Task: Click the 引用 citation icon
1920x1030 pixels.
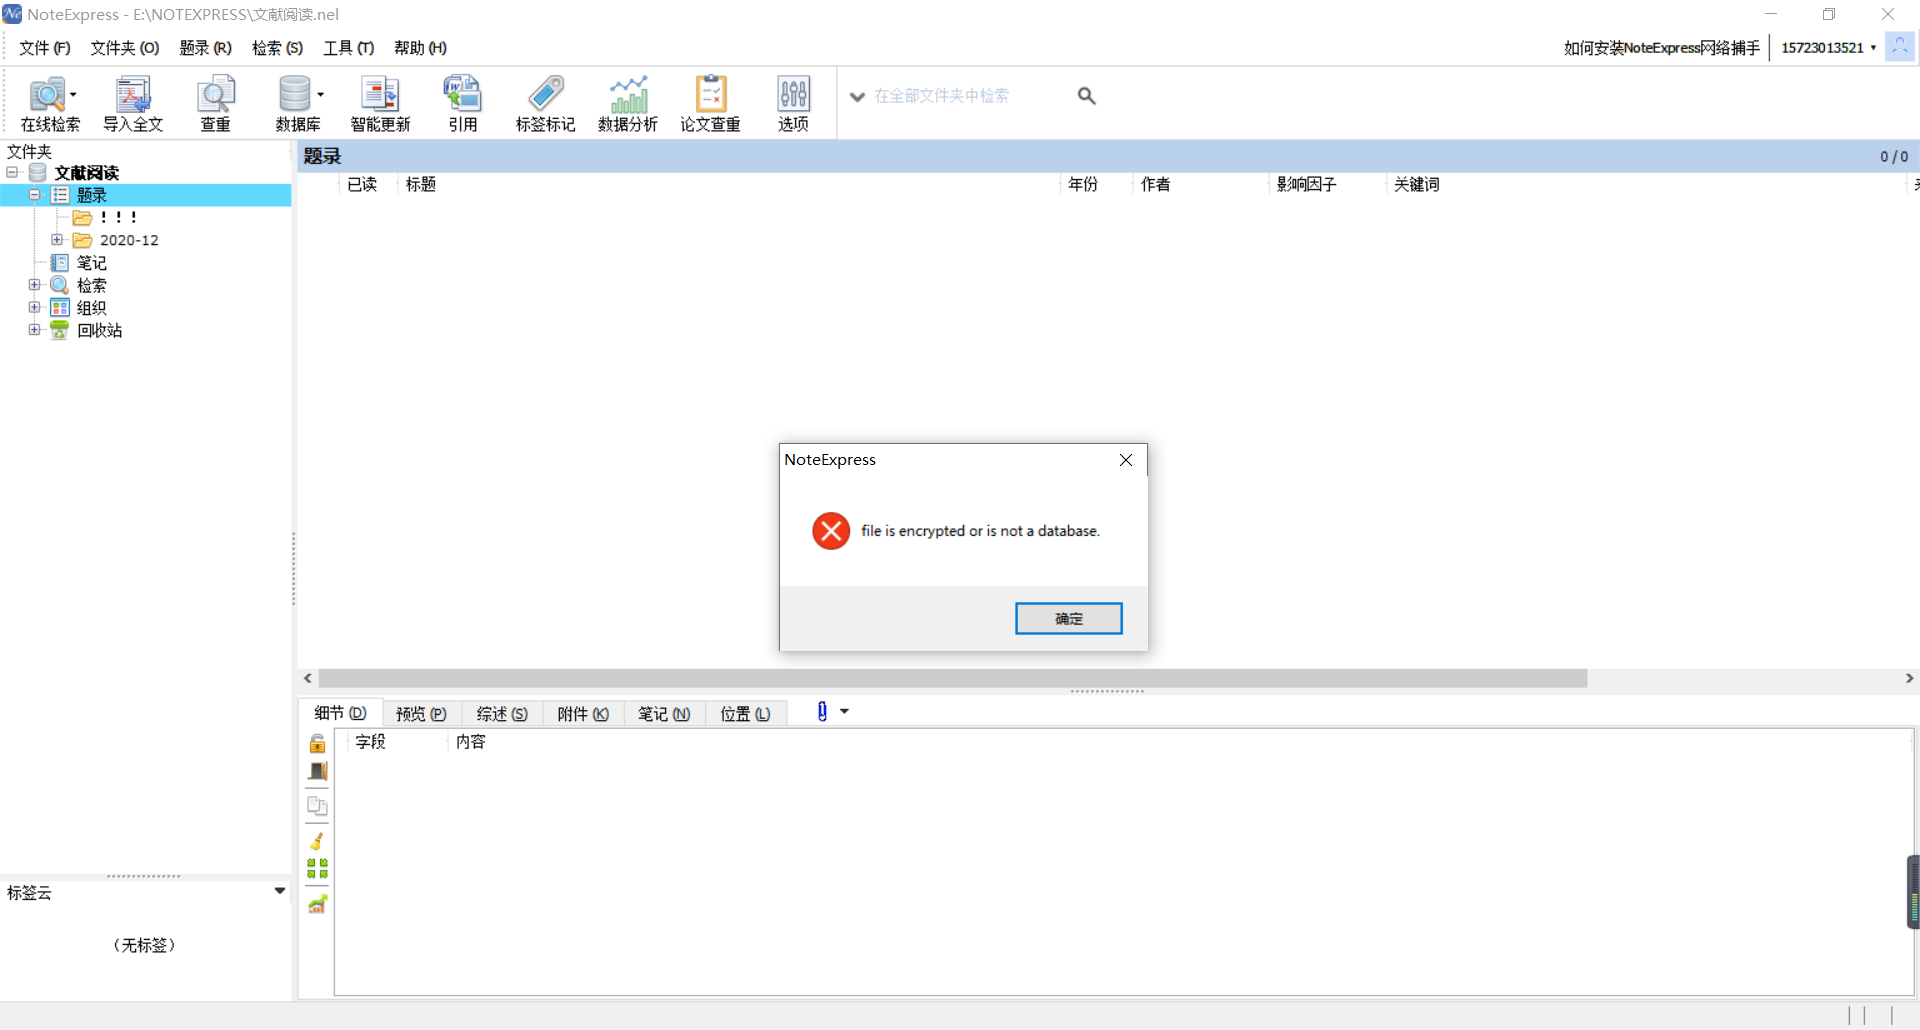Action: pyautogui.click(x=463, y=104)
